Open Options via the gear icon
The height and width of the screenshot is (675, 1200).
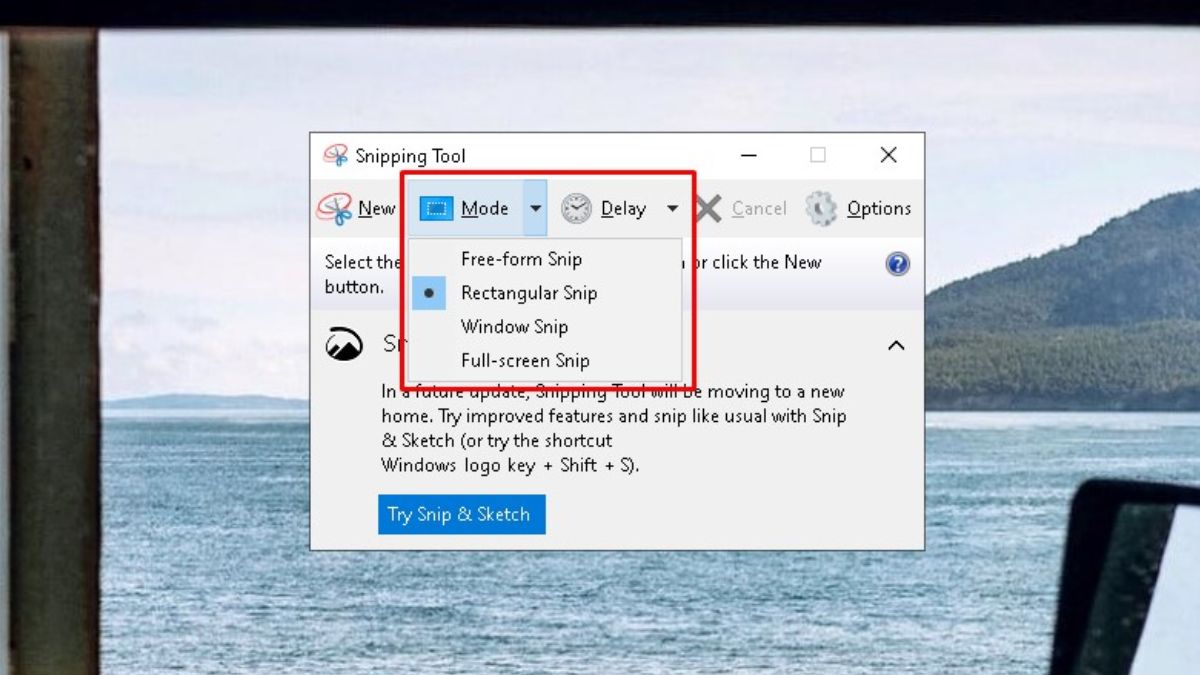[x=821, y=208]
